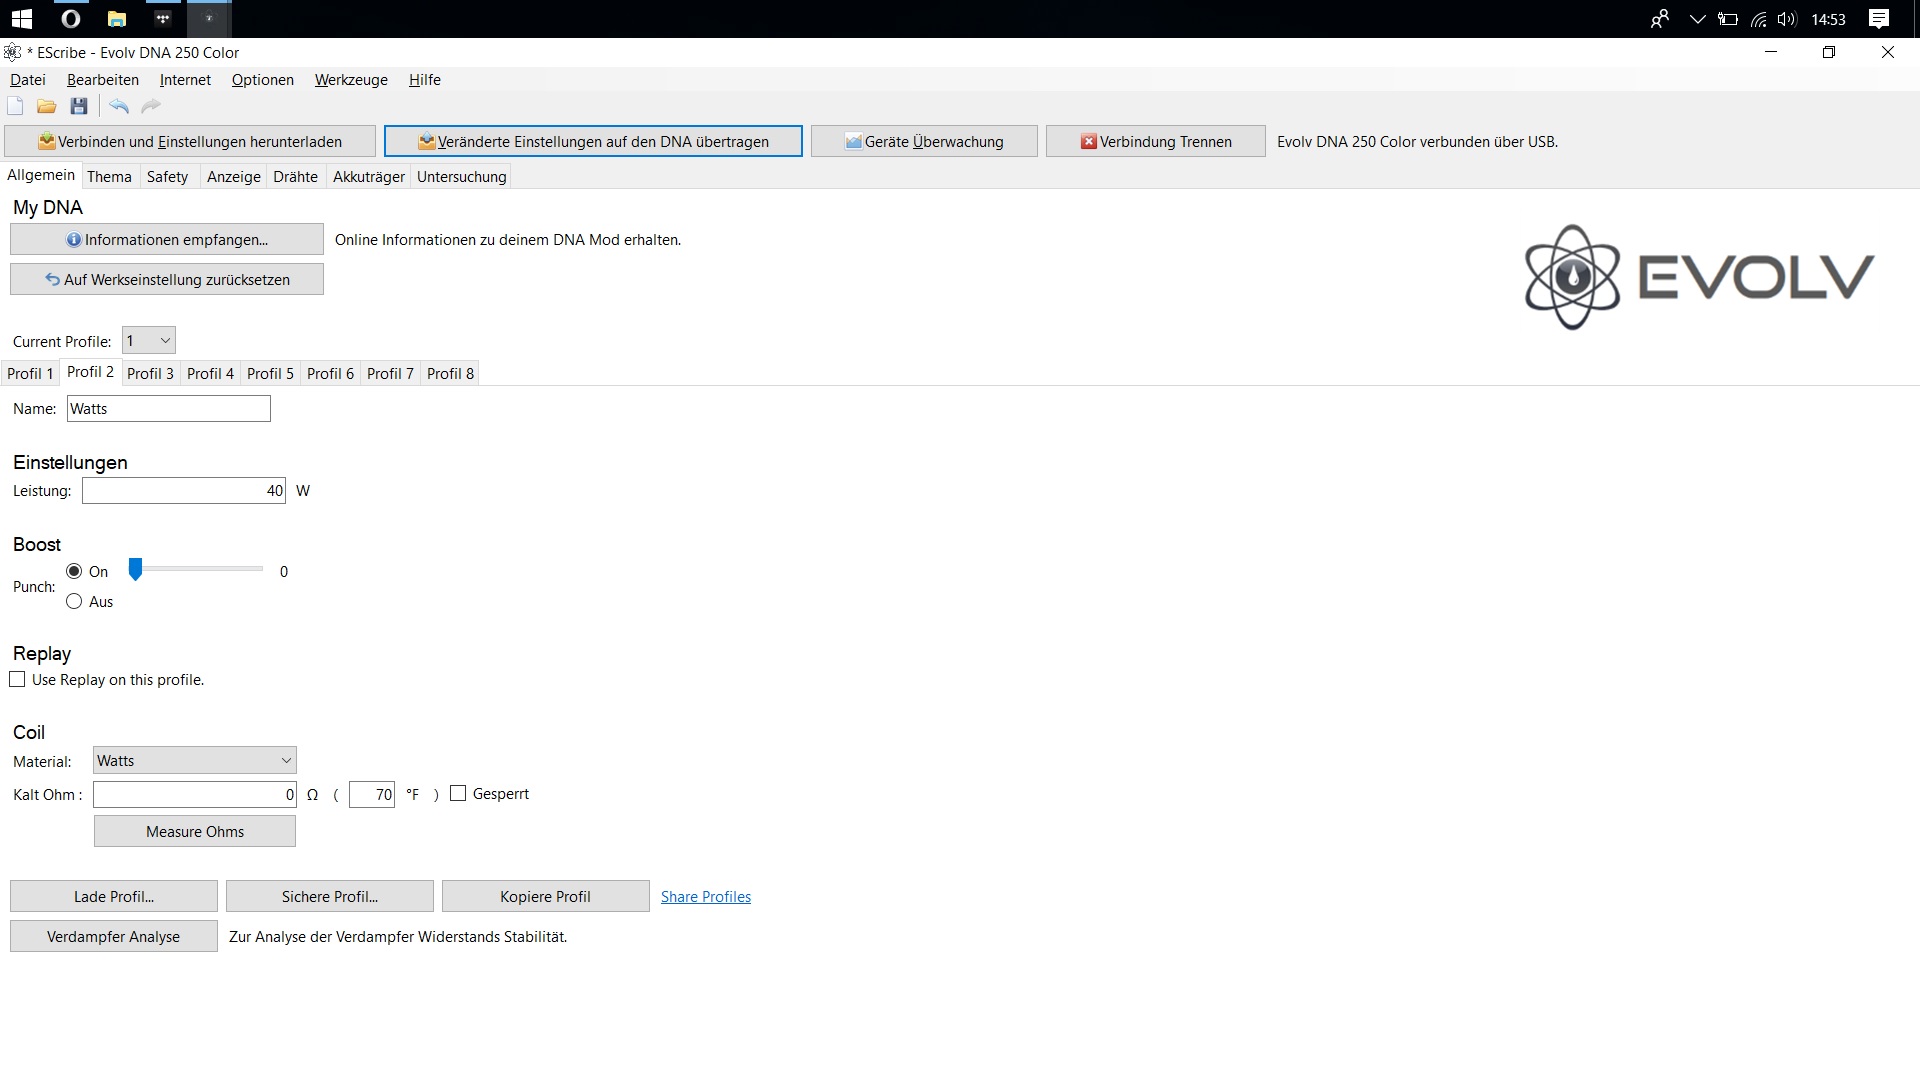The image size is (1920, 1080).
Task: Open Windows Start menu
Action: pyautogui.click(x=21, y=18)
